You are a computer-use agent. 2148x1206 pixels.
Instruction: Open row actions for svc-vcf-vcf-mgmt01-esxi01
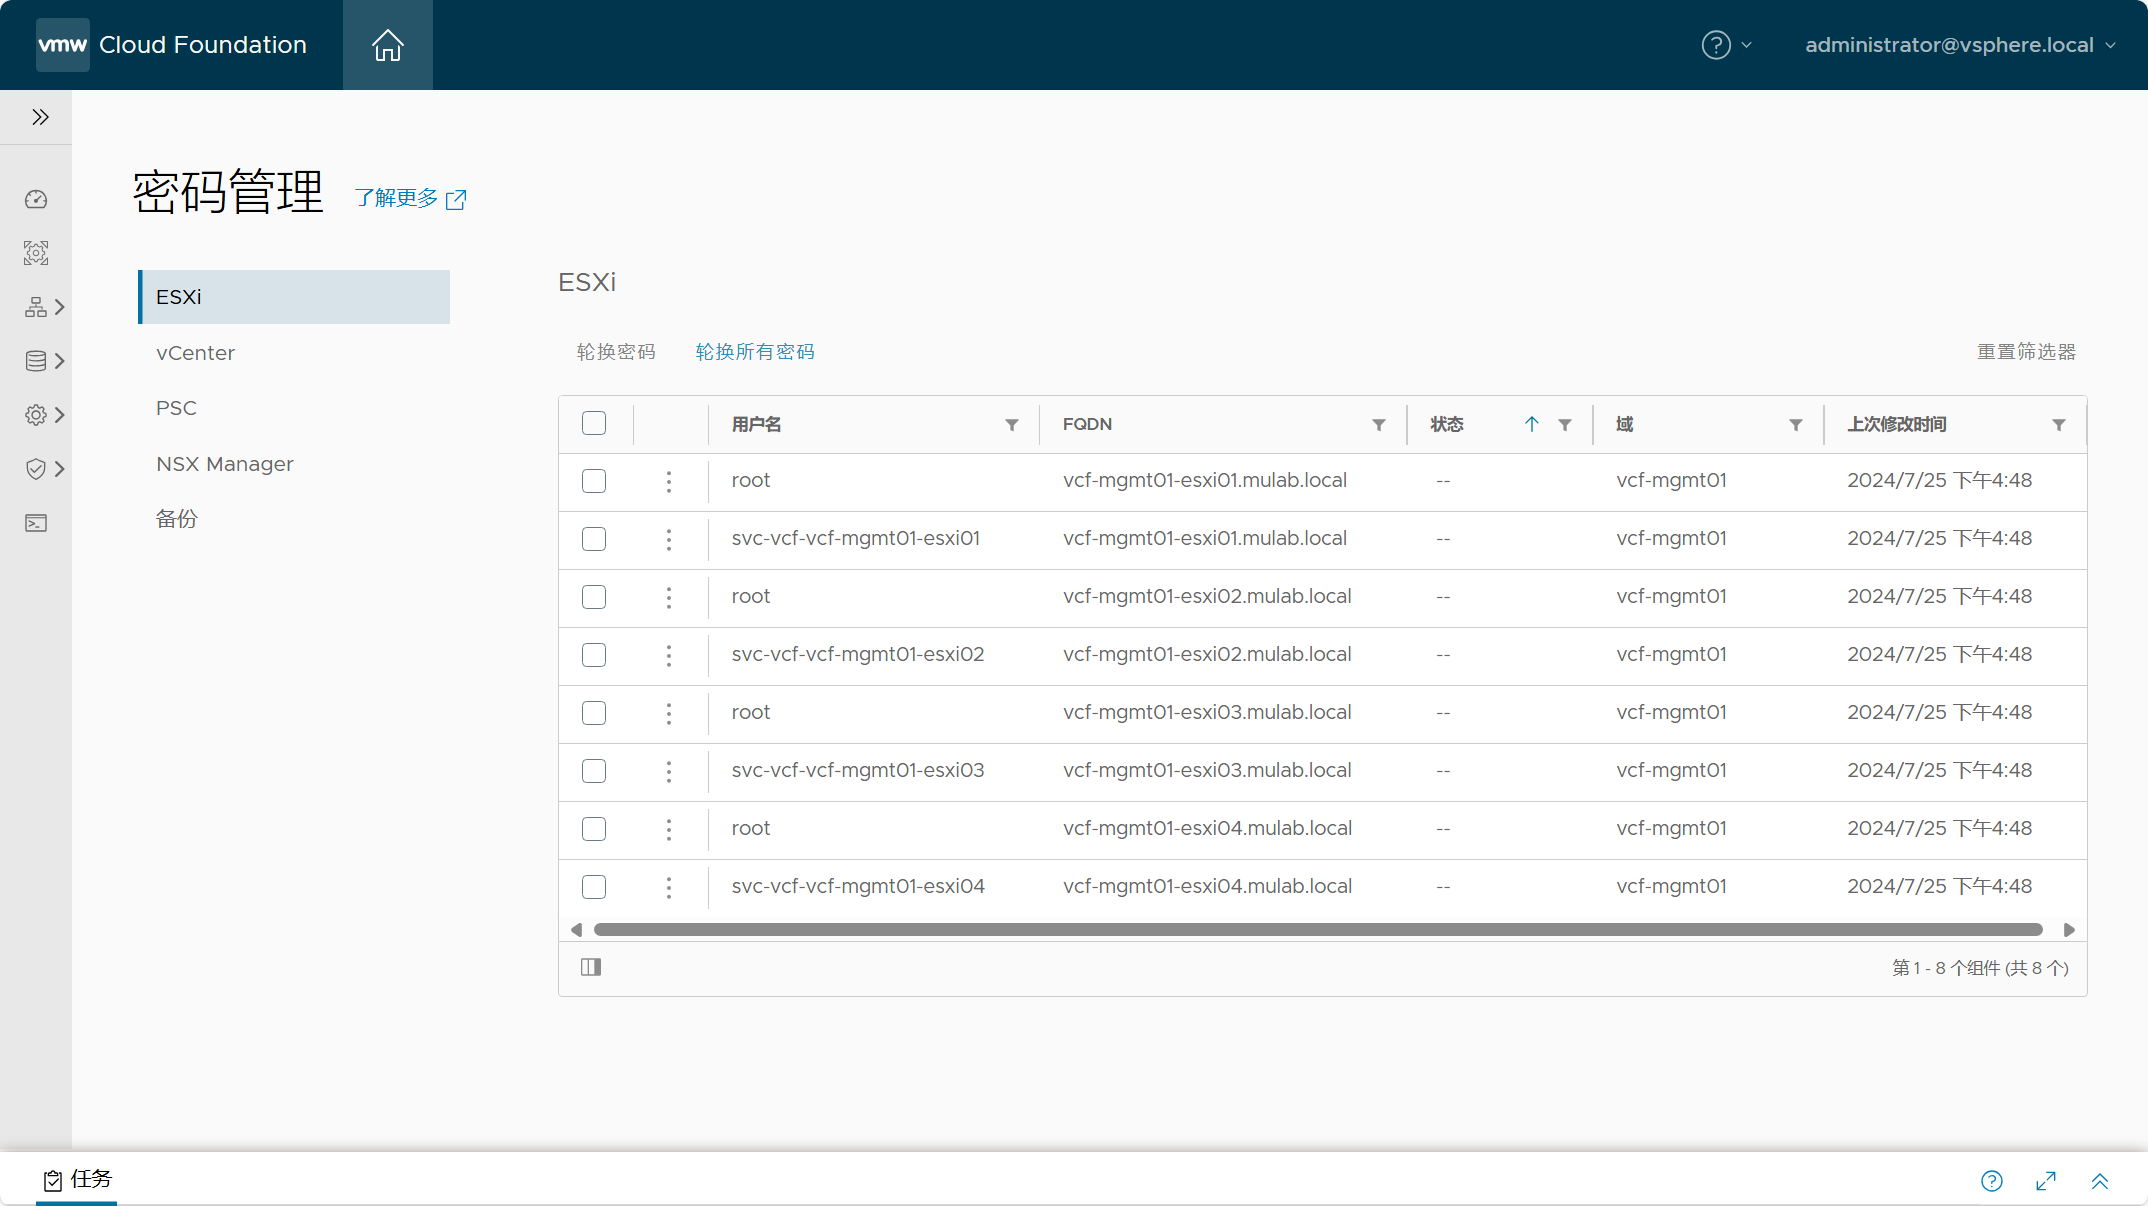[x=669, y=539]
